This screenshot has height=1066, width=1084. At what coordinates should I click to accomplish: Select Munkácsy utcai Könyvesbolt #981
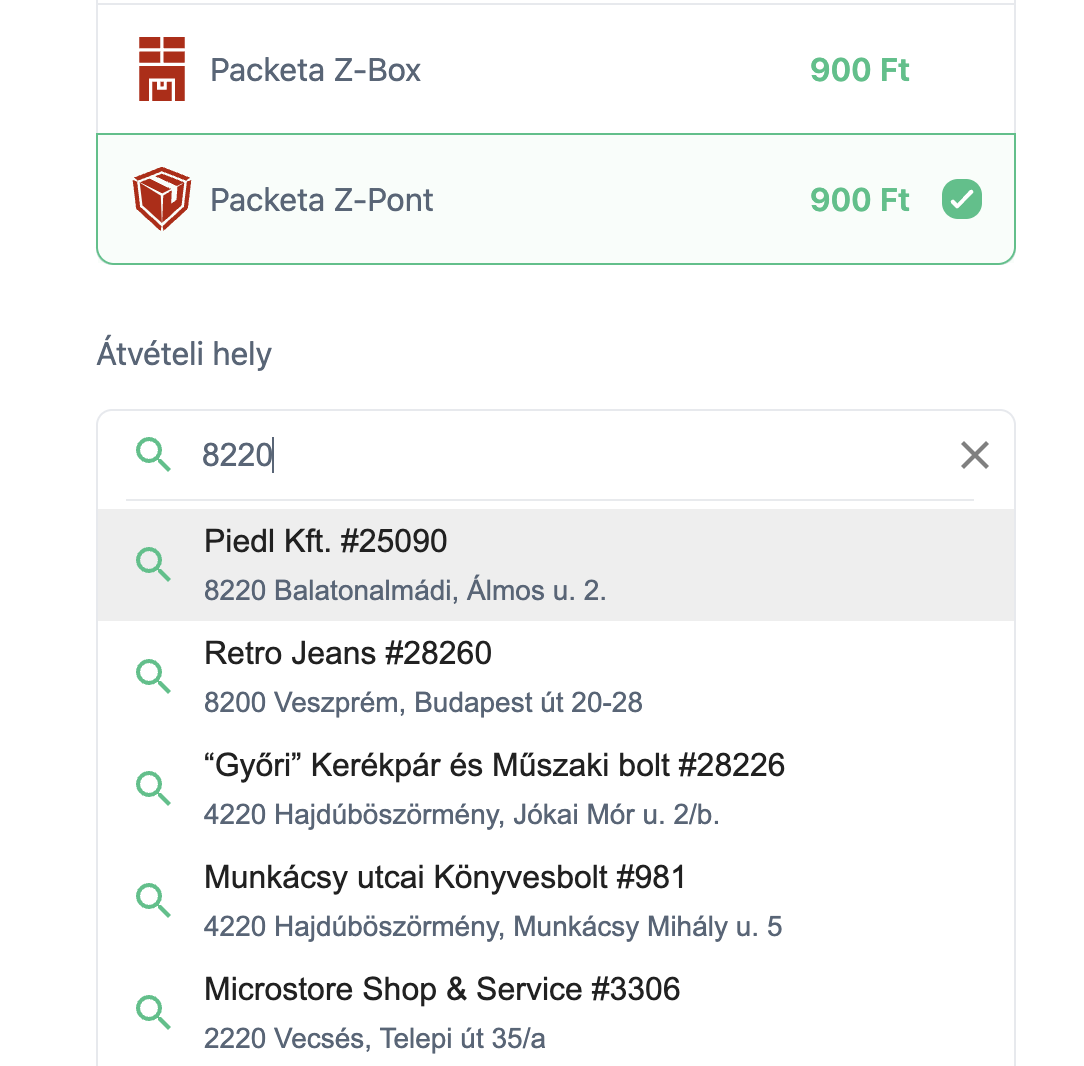coord(445,878)
